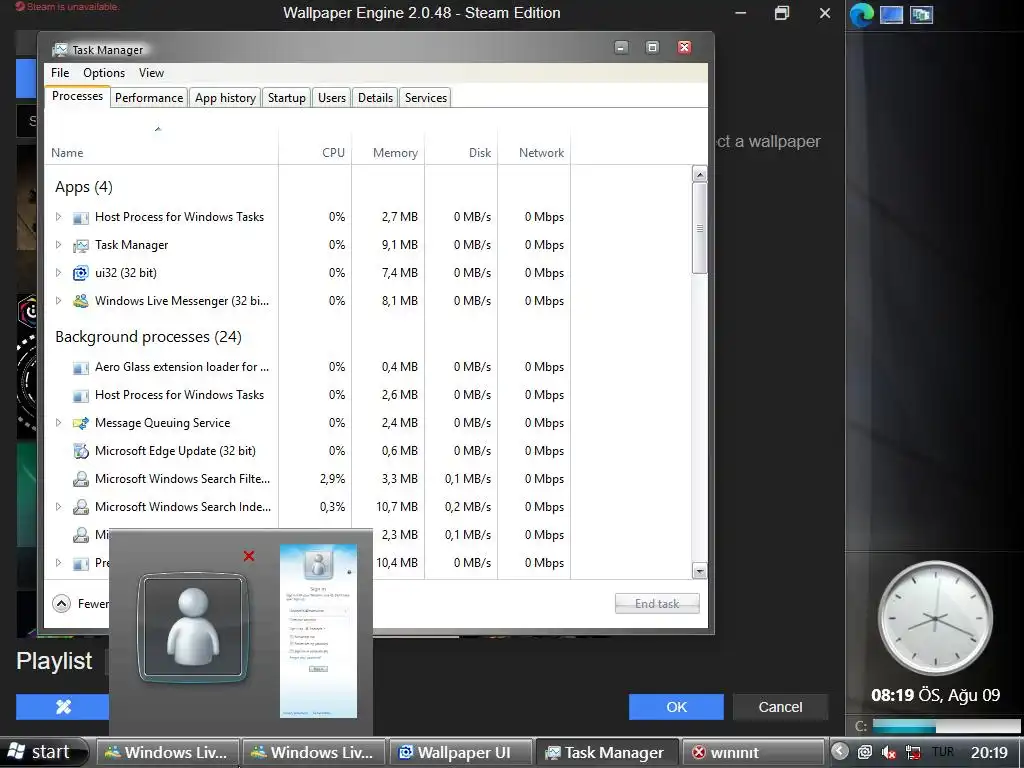1024x768 pixels.
Task: Click the show desktop icon in the sidebar
Action: [891, 14]
